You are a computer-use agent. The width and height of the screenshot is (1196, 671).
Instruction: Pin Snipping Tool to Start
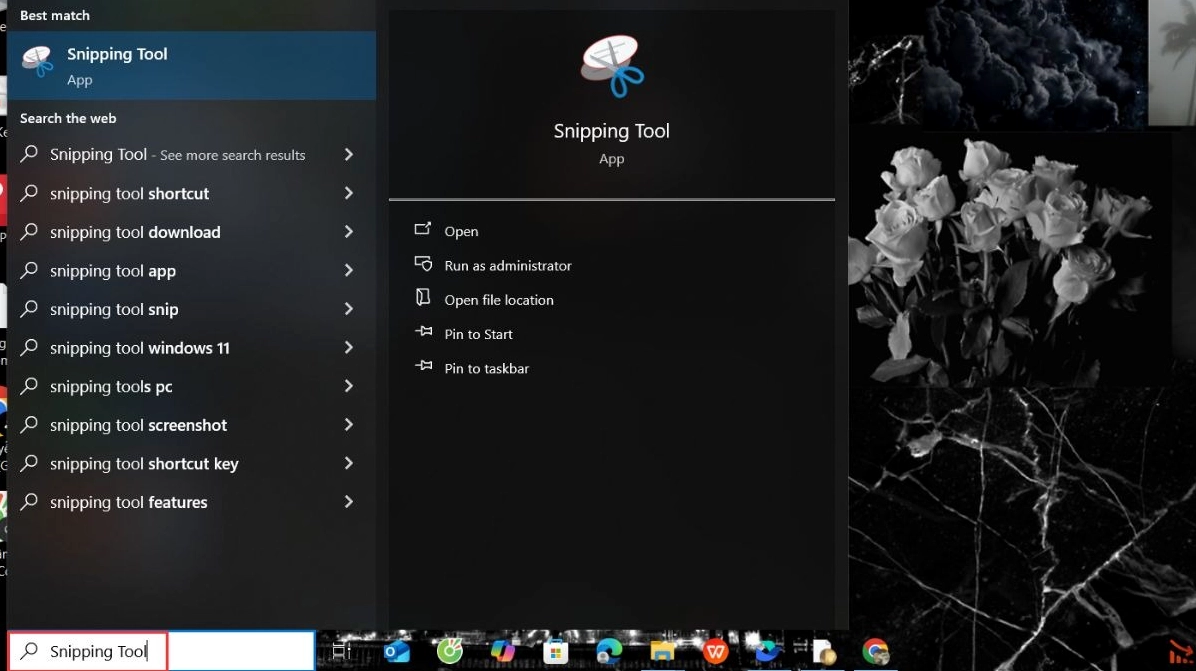478,334
